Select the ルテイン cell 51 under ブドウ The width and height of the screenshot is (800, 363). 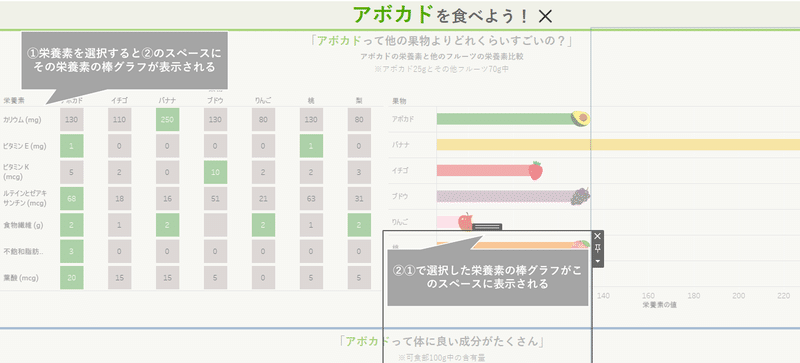click(x=215, y=199)
